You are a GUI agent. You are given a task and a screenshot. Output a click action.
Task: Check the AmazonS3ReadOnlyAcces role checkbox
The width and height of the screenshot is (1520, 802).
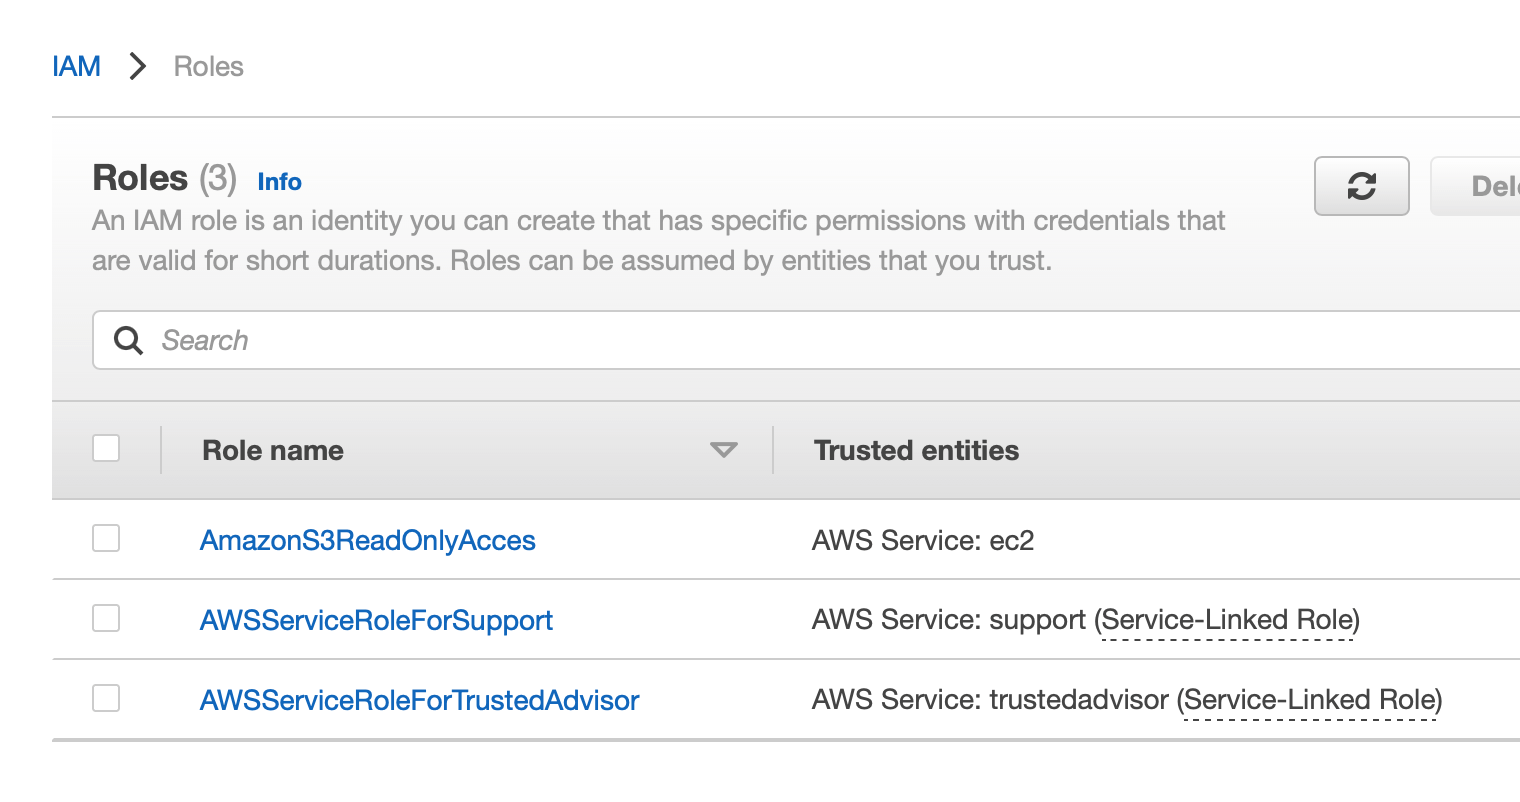click(x=105, y=538)
